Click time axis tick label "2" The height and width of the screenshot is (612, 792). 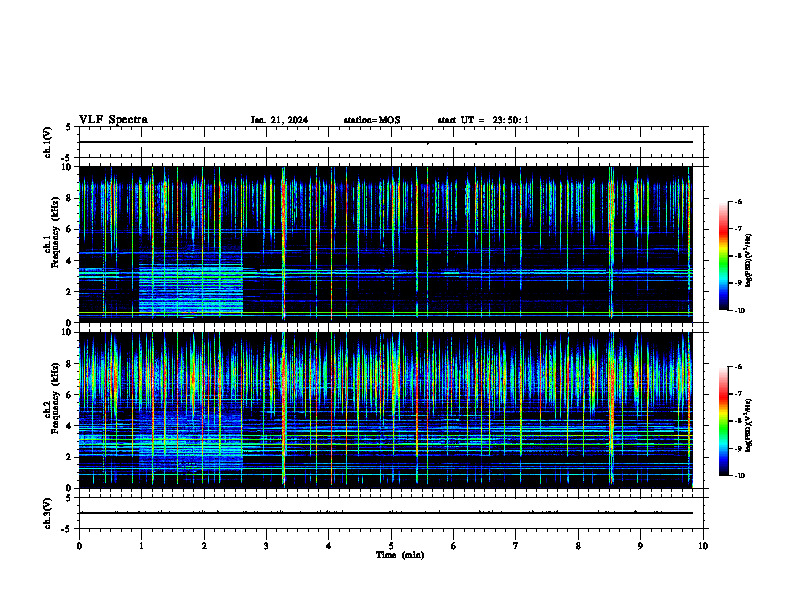204,546
